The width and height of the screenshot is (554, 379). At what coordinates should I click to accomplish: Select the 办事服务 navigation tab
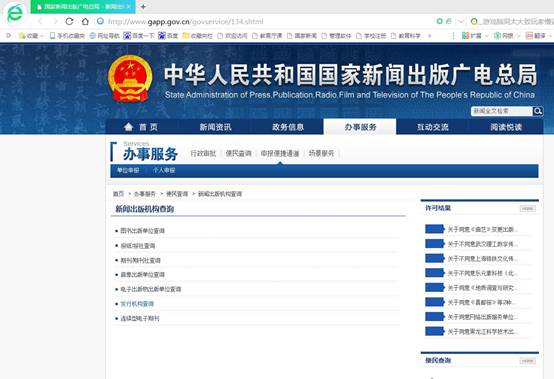pos(360,127)
